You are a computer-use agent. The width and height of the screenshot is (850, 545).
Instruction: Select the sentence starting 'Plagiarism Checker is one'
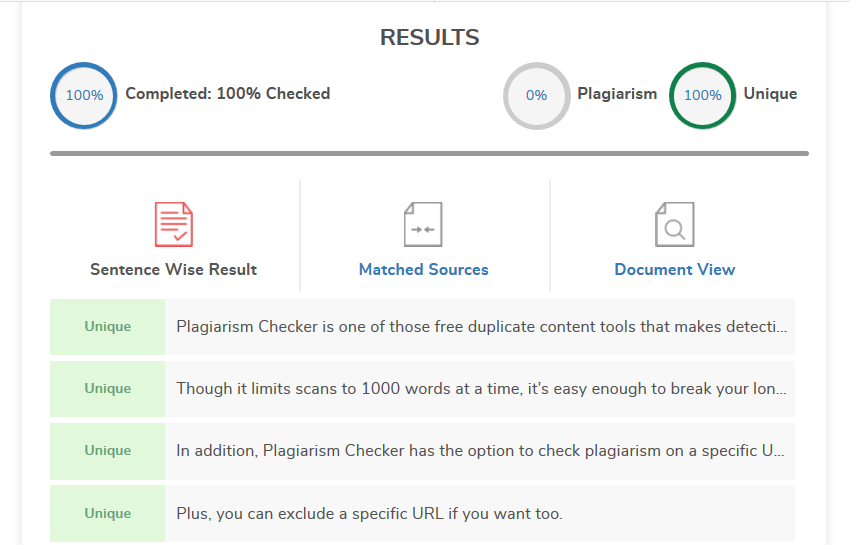480,327
